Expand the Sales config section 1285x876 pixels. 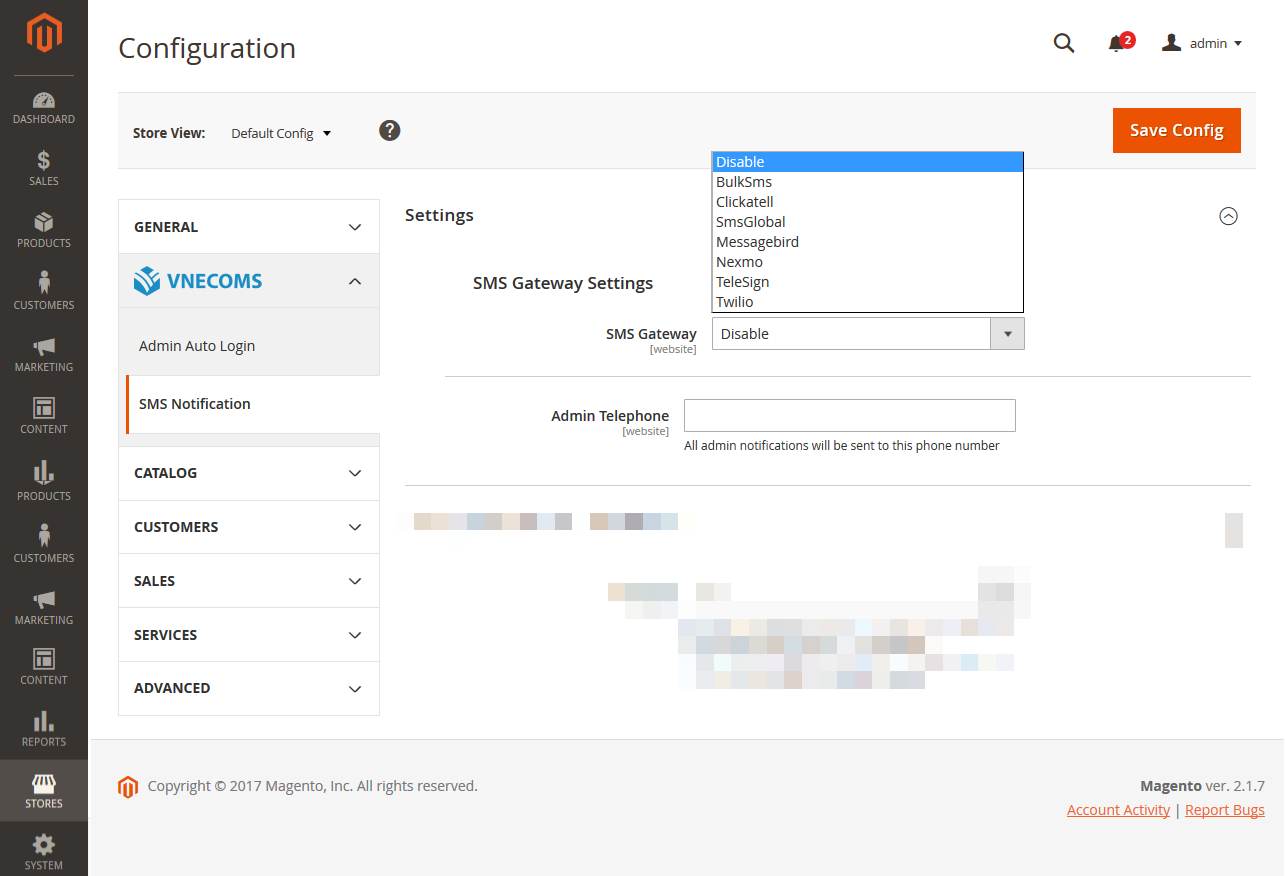coord(249,581)
